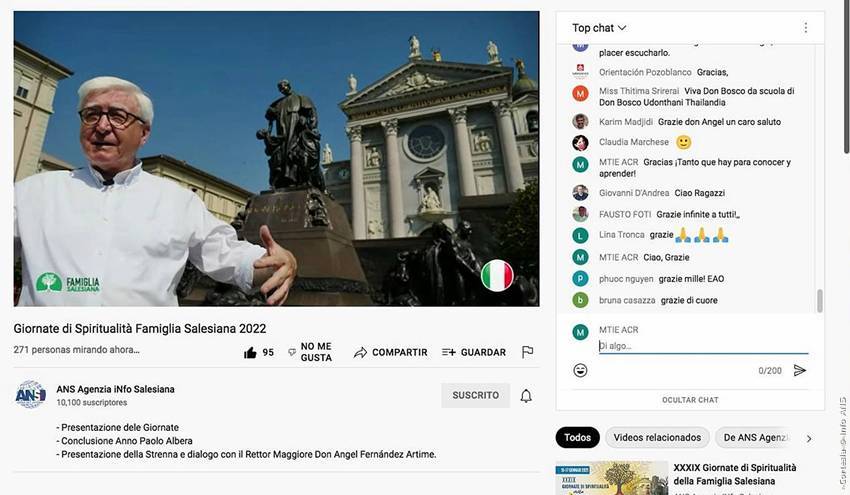Report the video with flag icon
The image size is (850, 495).
(x=527, y=352)
